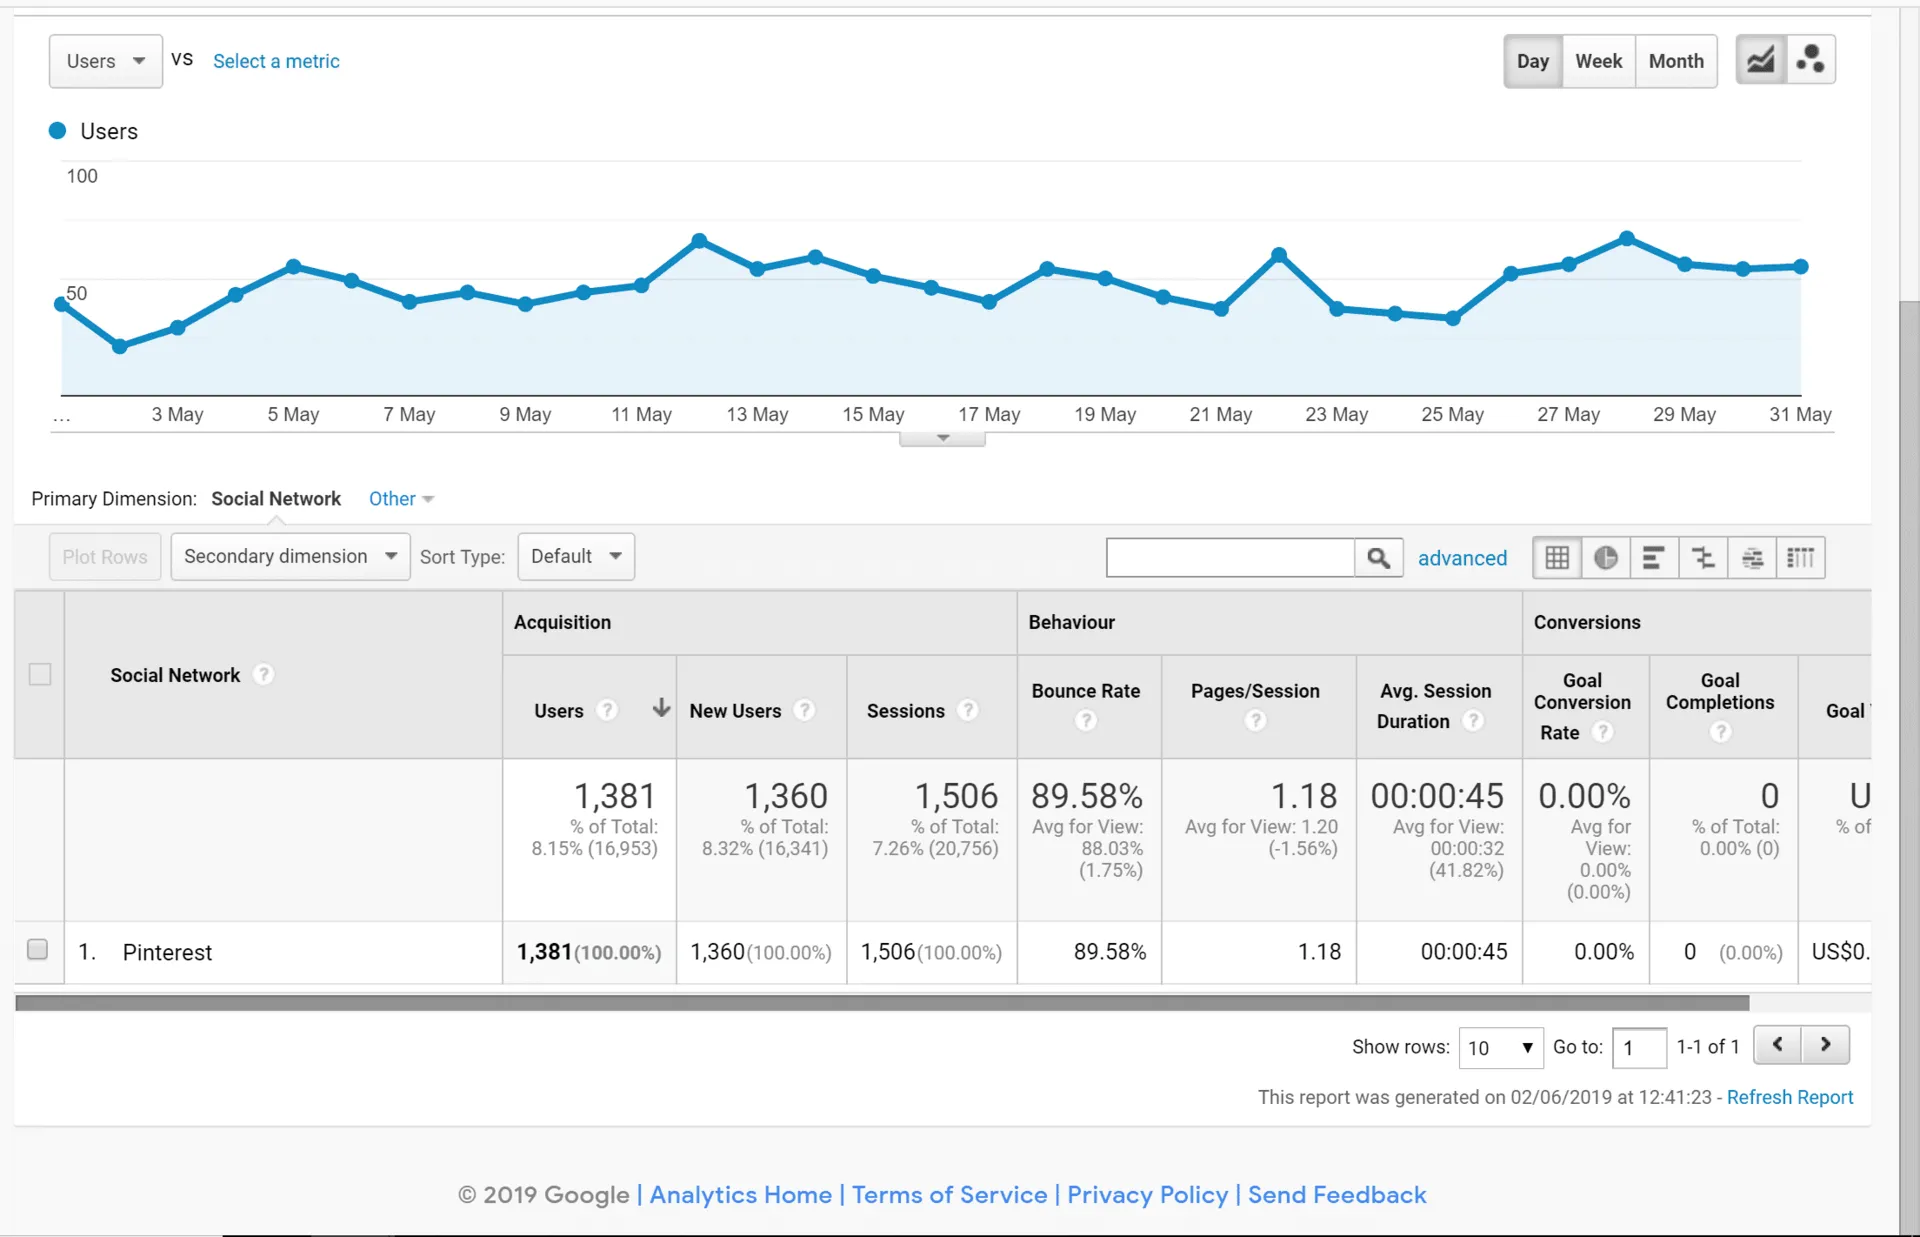
Task: Select the comparison view icon
Action: pyautogui.click(x=1703, y=558)
